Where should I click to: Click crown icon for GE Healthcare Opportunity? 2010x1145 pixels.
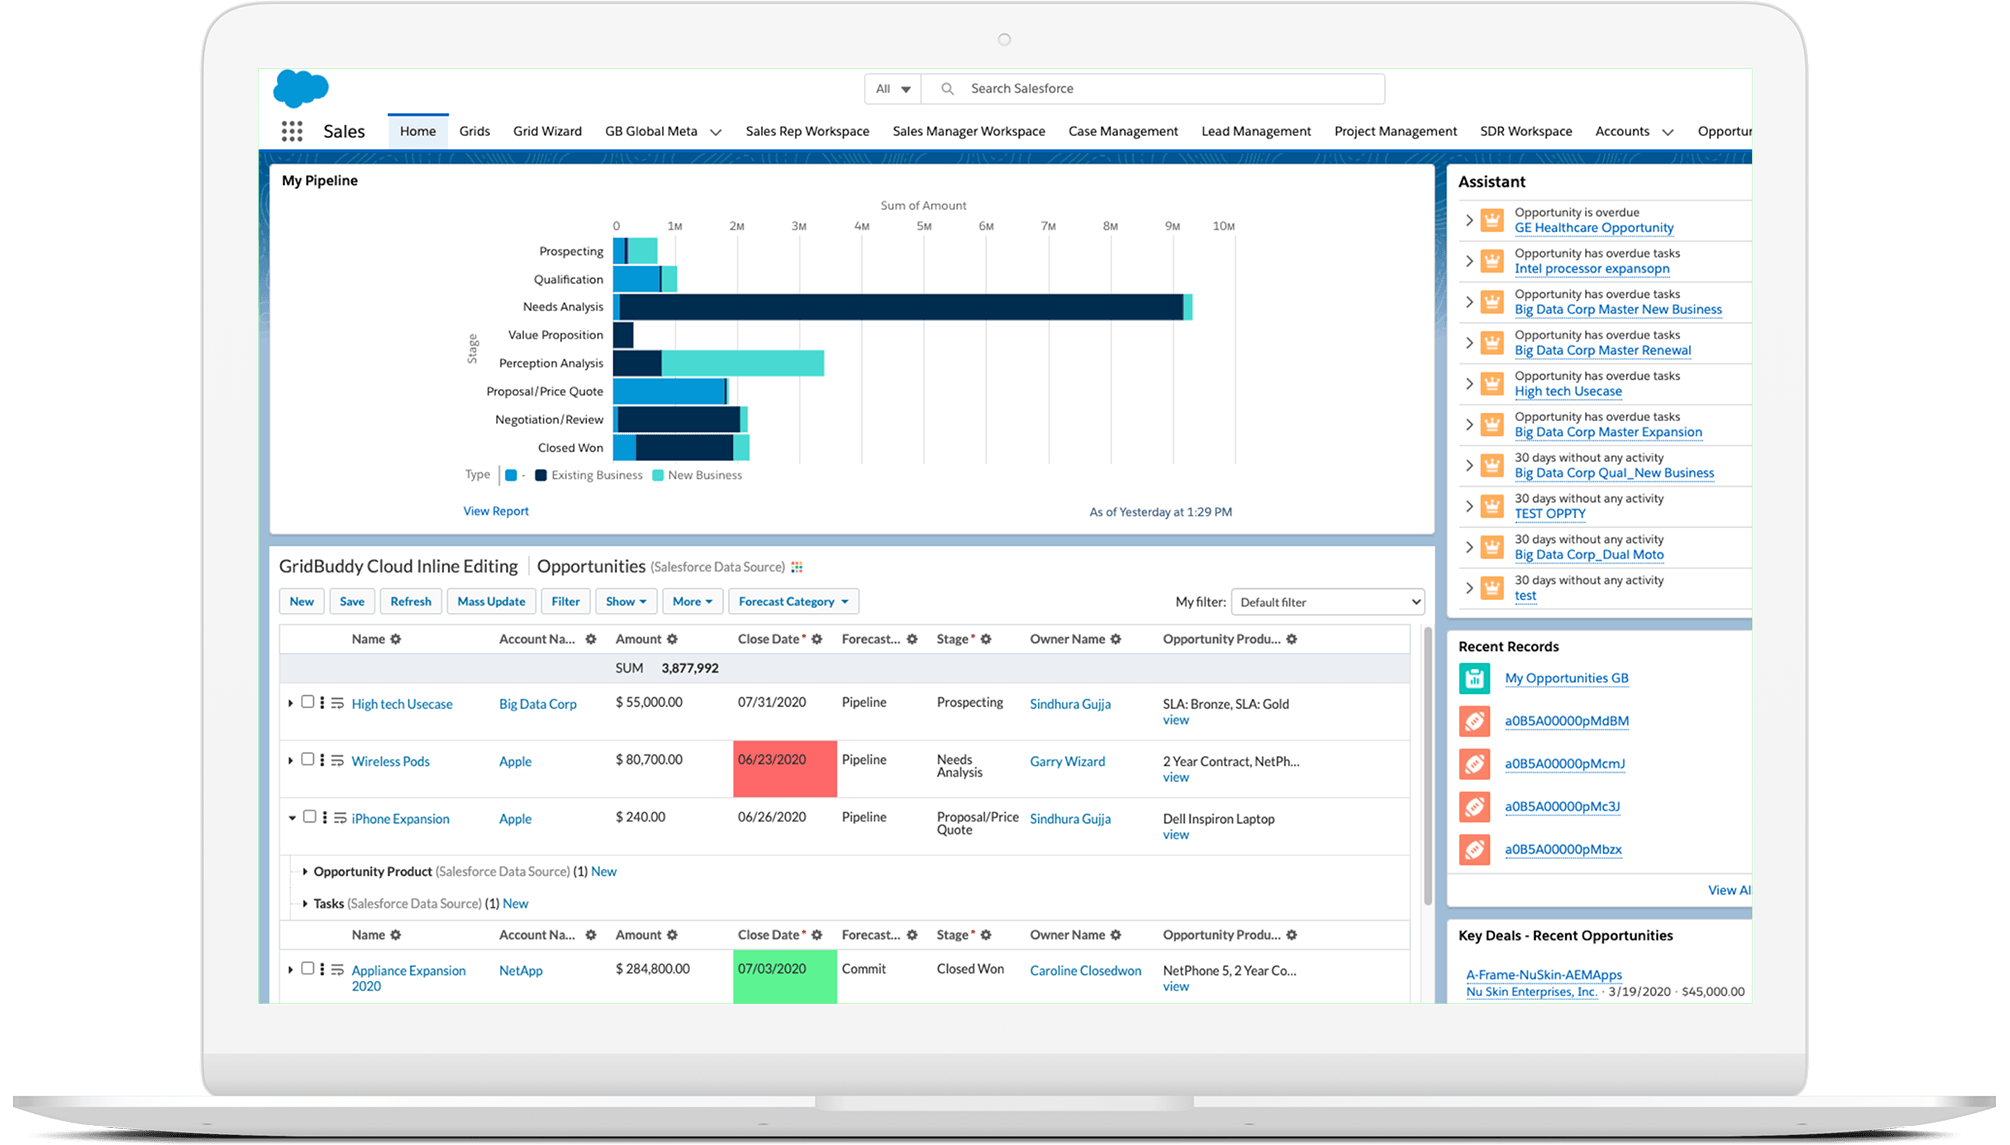[1492, 220]
